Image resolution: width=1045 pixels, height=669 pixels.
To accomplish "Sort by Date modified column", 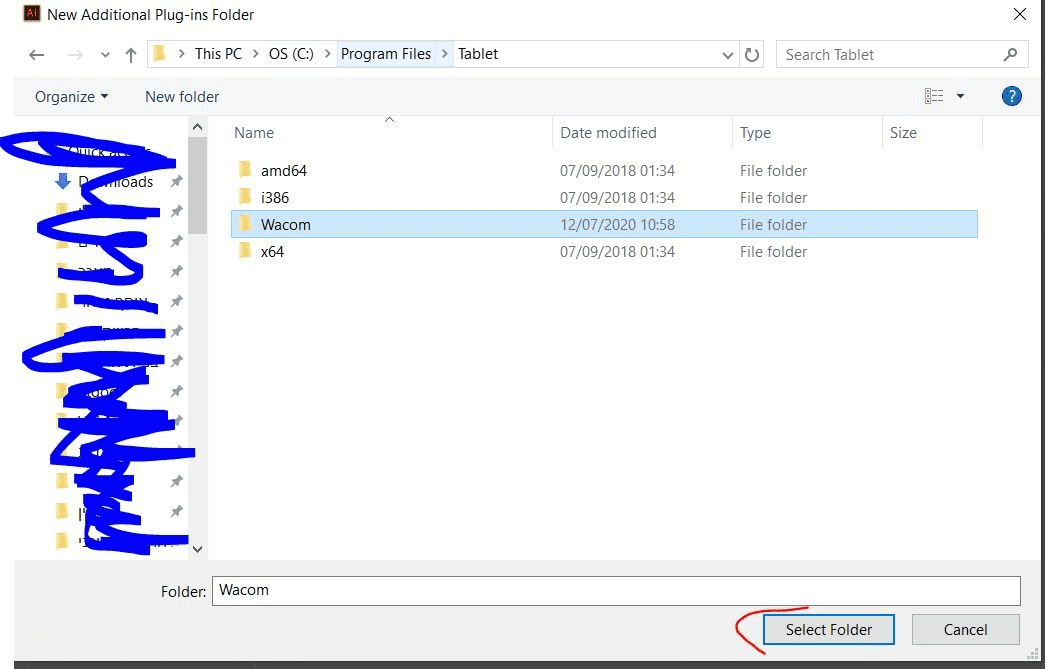I will [x=608, y=133].
